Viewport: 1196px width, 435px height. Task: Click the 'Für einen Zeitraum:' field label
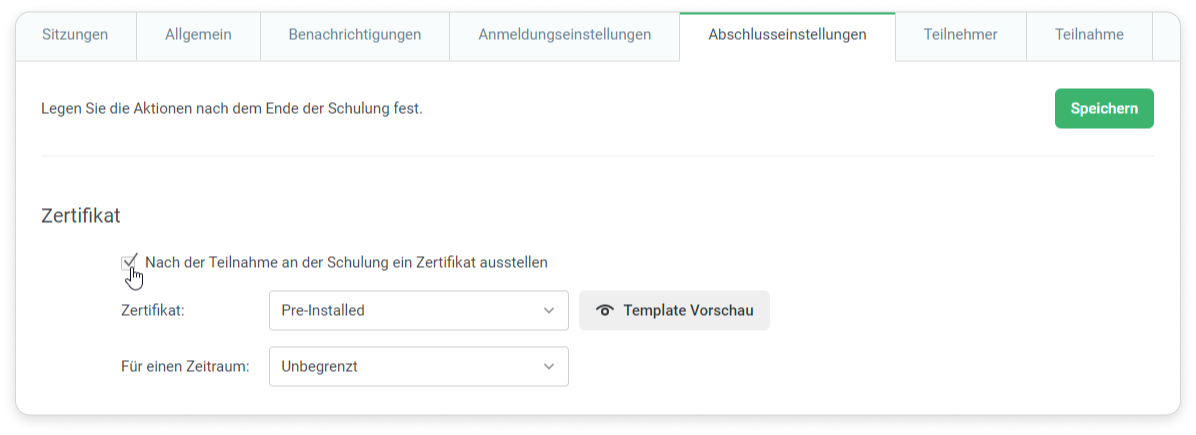pos(184,366)
